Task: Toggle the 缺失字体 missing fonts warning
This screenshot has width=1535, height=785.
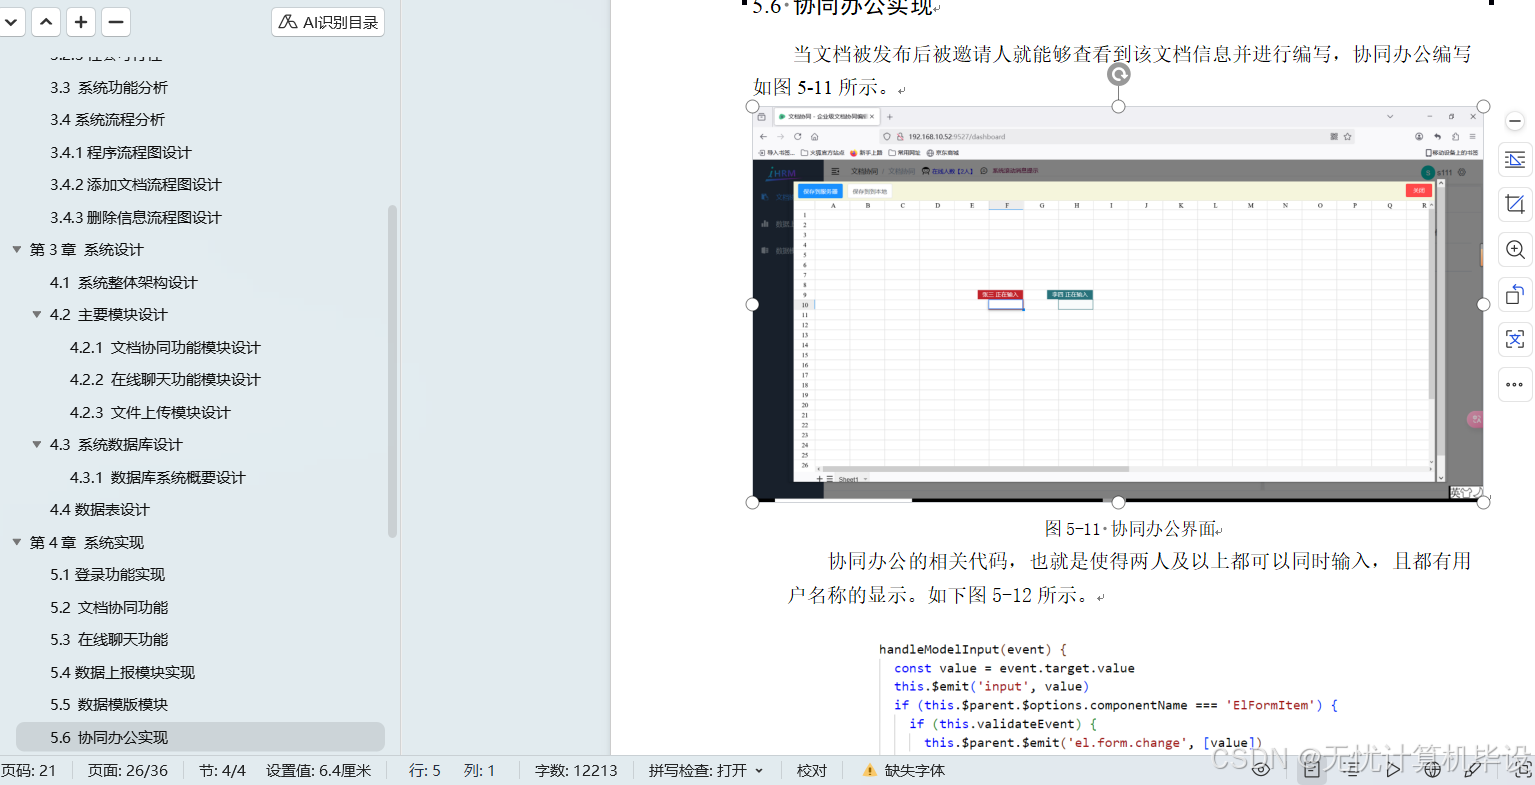Action: coord(902,770)
